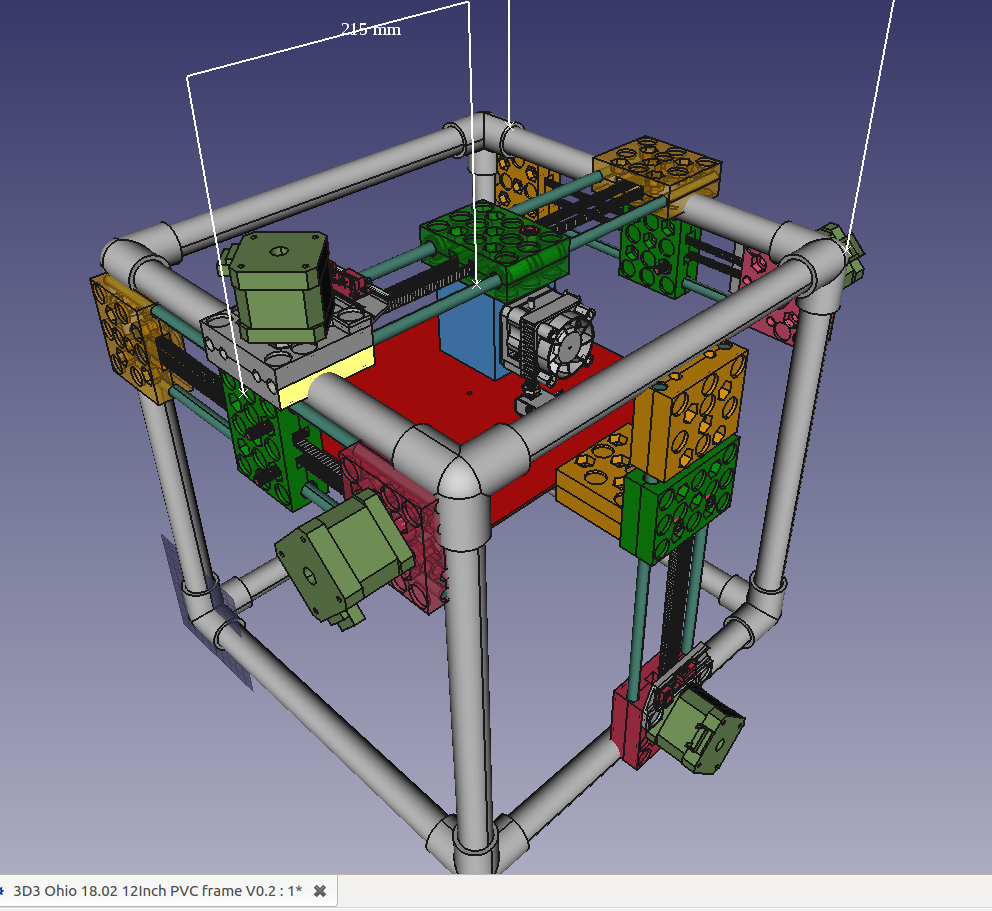Close the 3D3 Ohio PVC frame tab
Screen dimensions: 992x911
point(320,891)
